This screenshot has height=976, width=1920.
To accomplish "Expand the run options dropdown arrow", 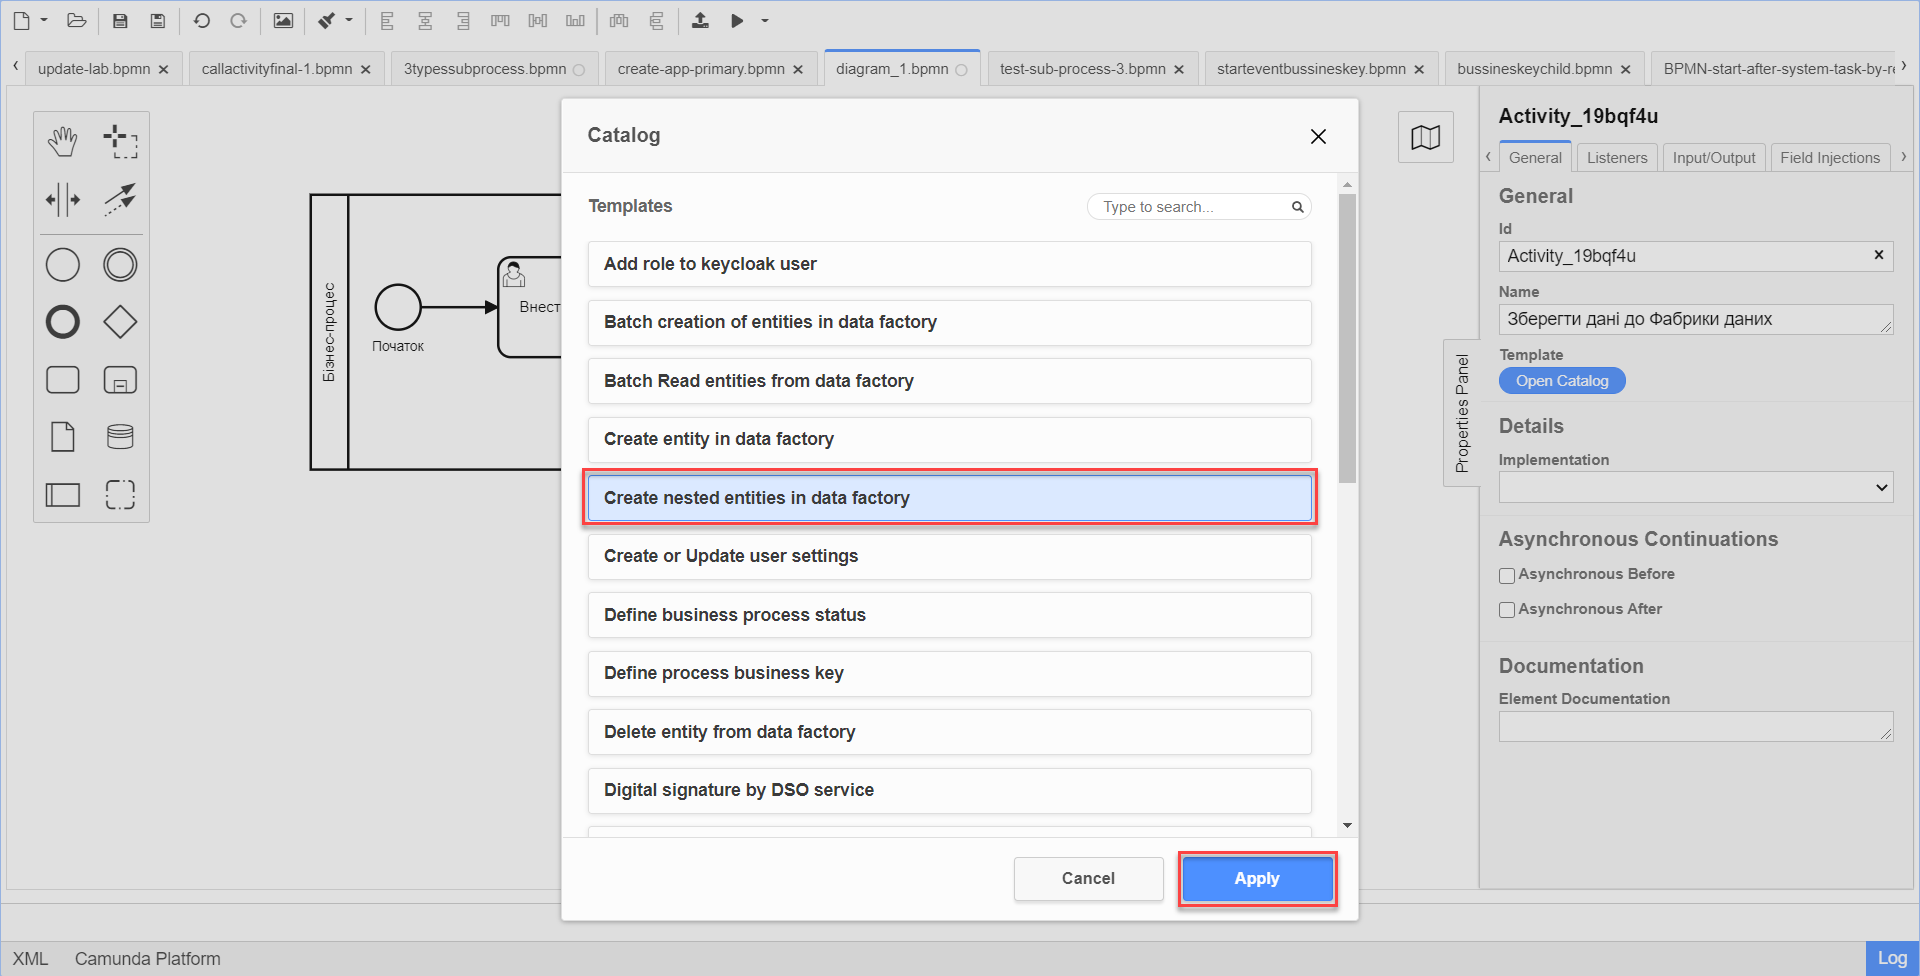I will 765,20.
